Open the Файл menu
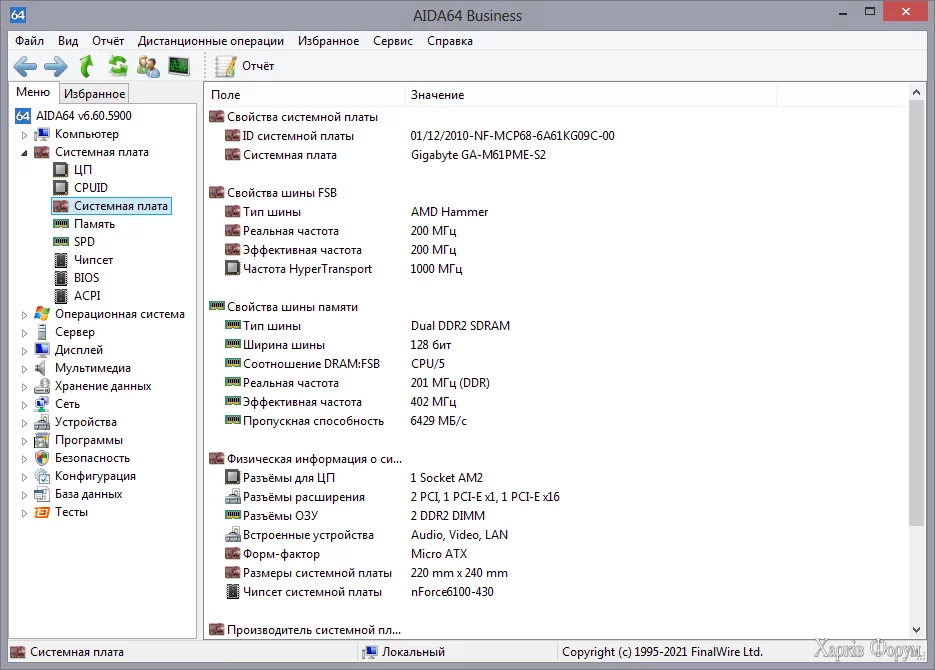 pyautogui.click(x=29, y=41)
